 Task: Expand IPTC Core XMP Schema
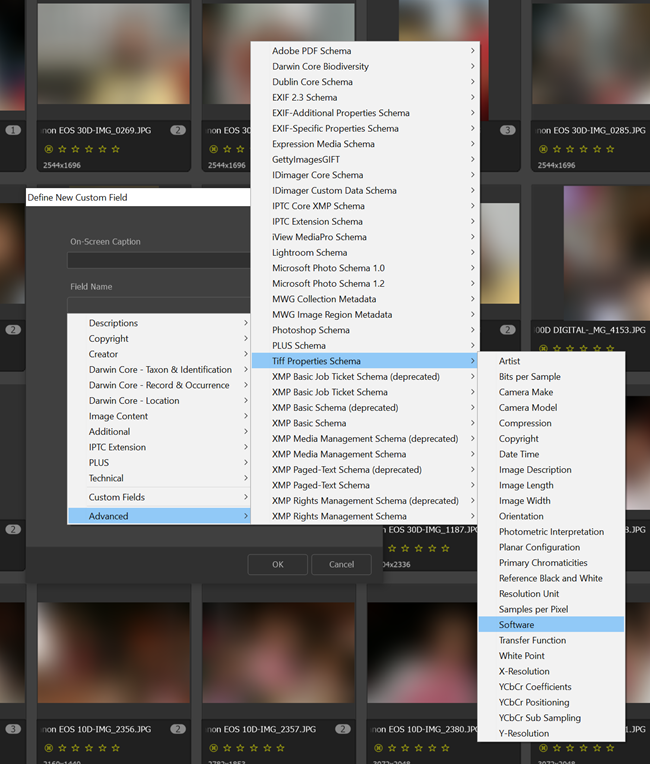click(365, 206)
